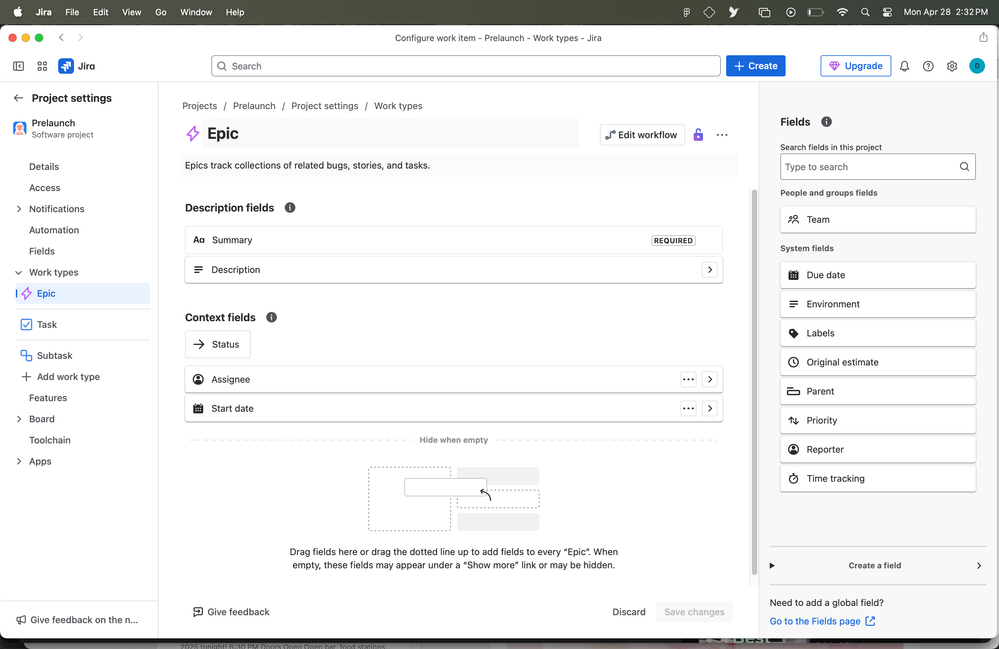Click the Prelaunch breadcrumb link

254,106
